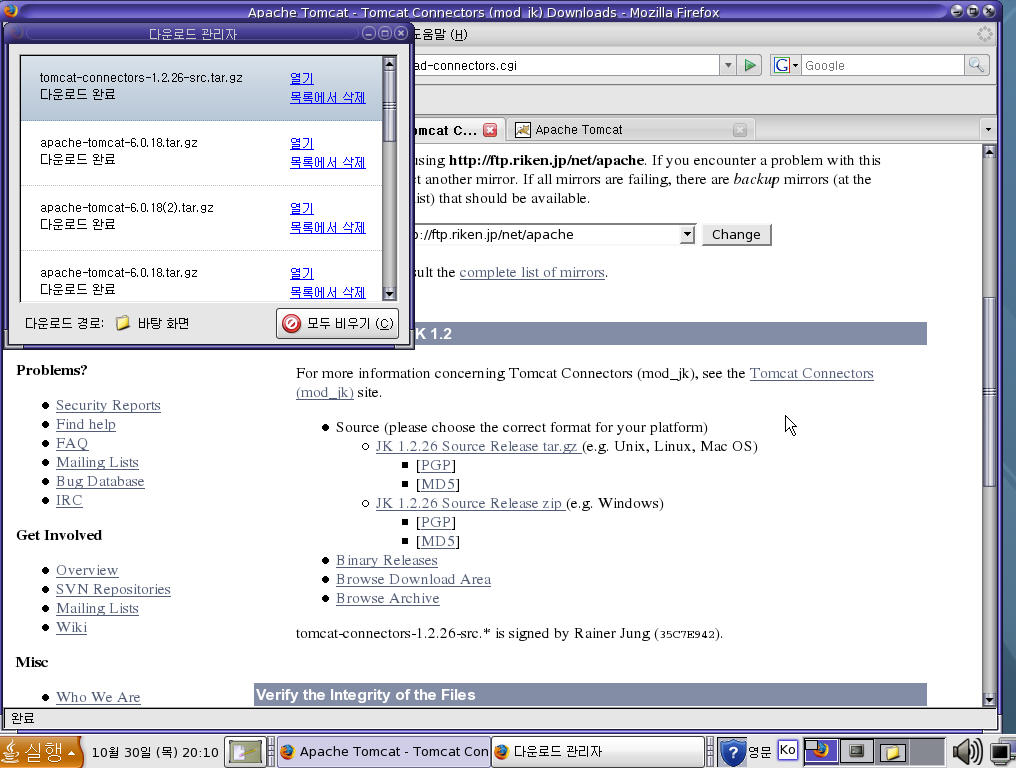The height and width of the screenshot is (768, 1016).
Task: Open apache-tomcat-6.0.18(2).tar.gz with its 열기 link
Action: click(301, 208)
